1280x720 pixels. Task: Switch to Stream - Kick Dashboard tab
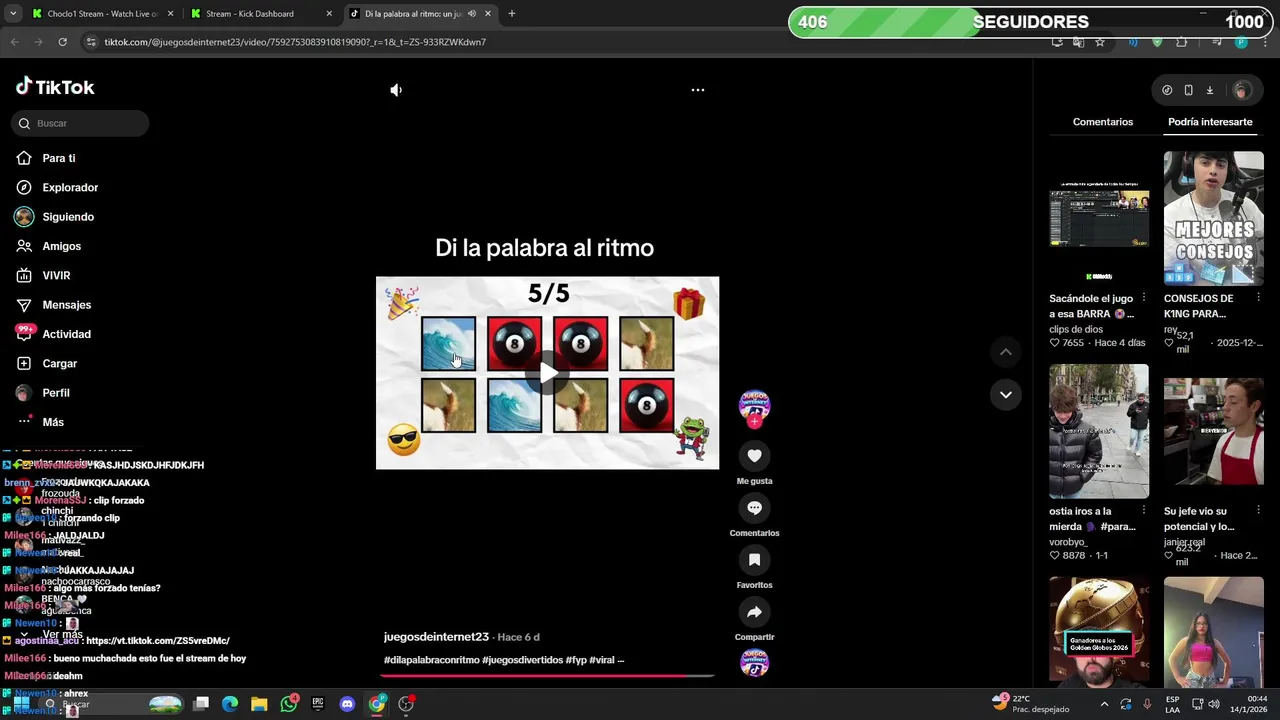(260, 14)
